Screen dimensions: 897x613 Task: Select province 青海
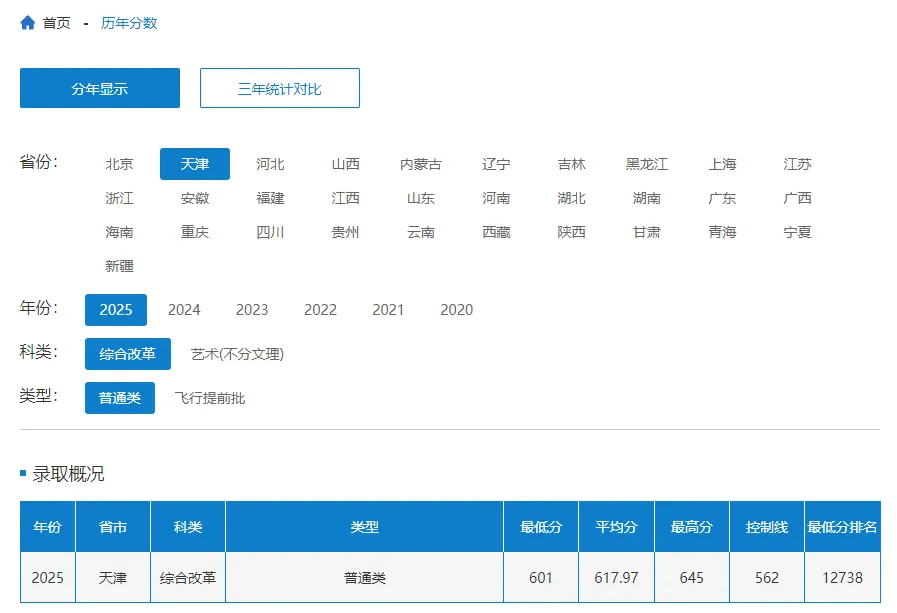tap(722, 232)
